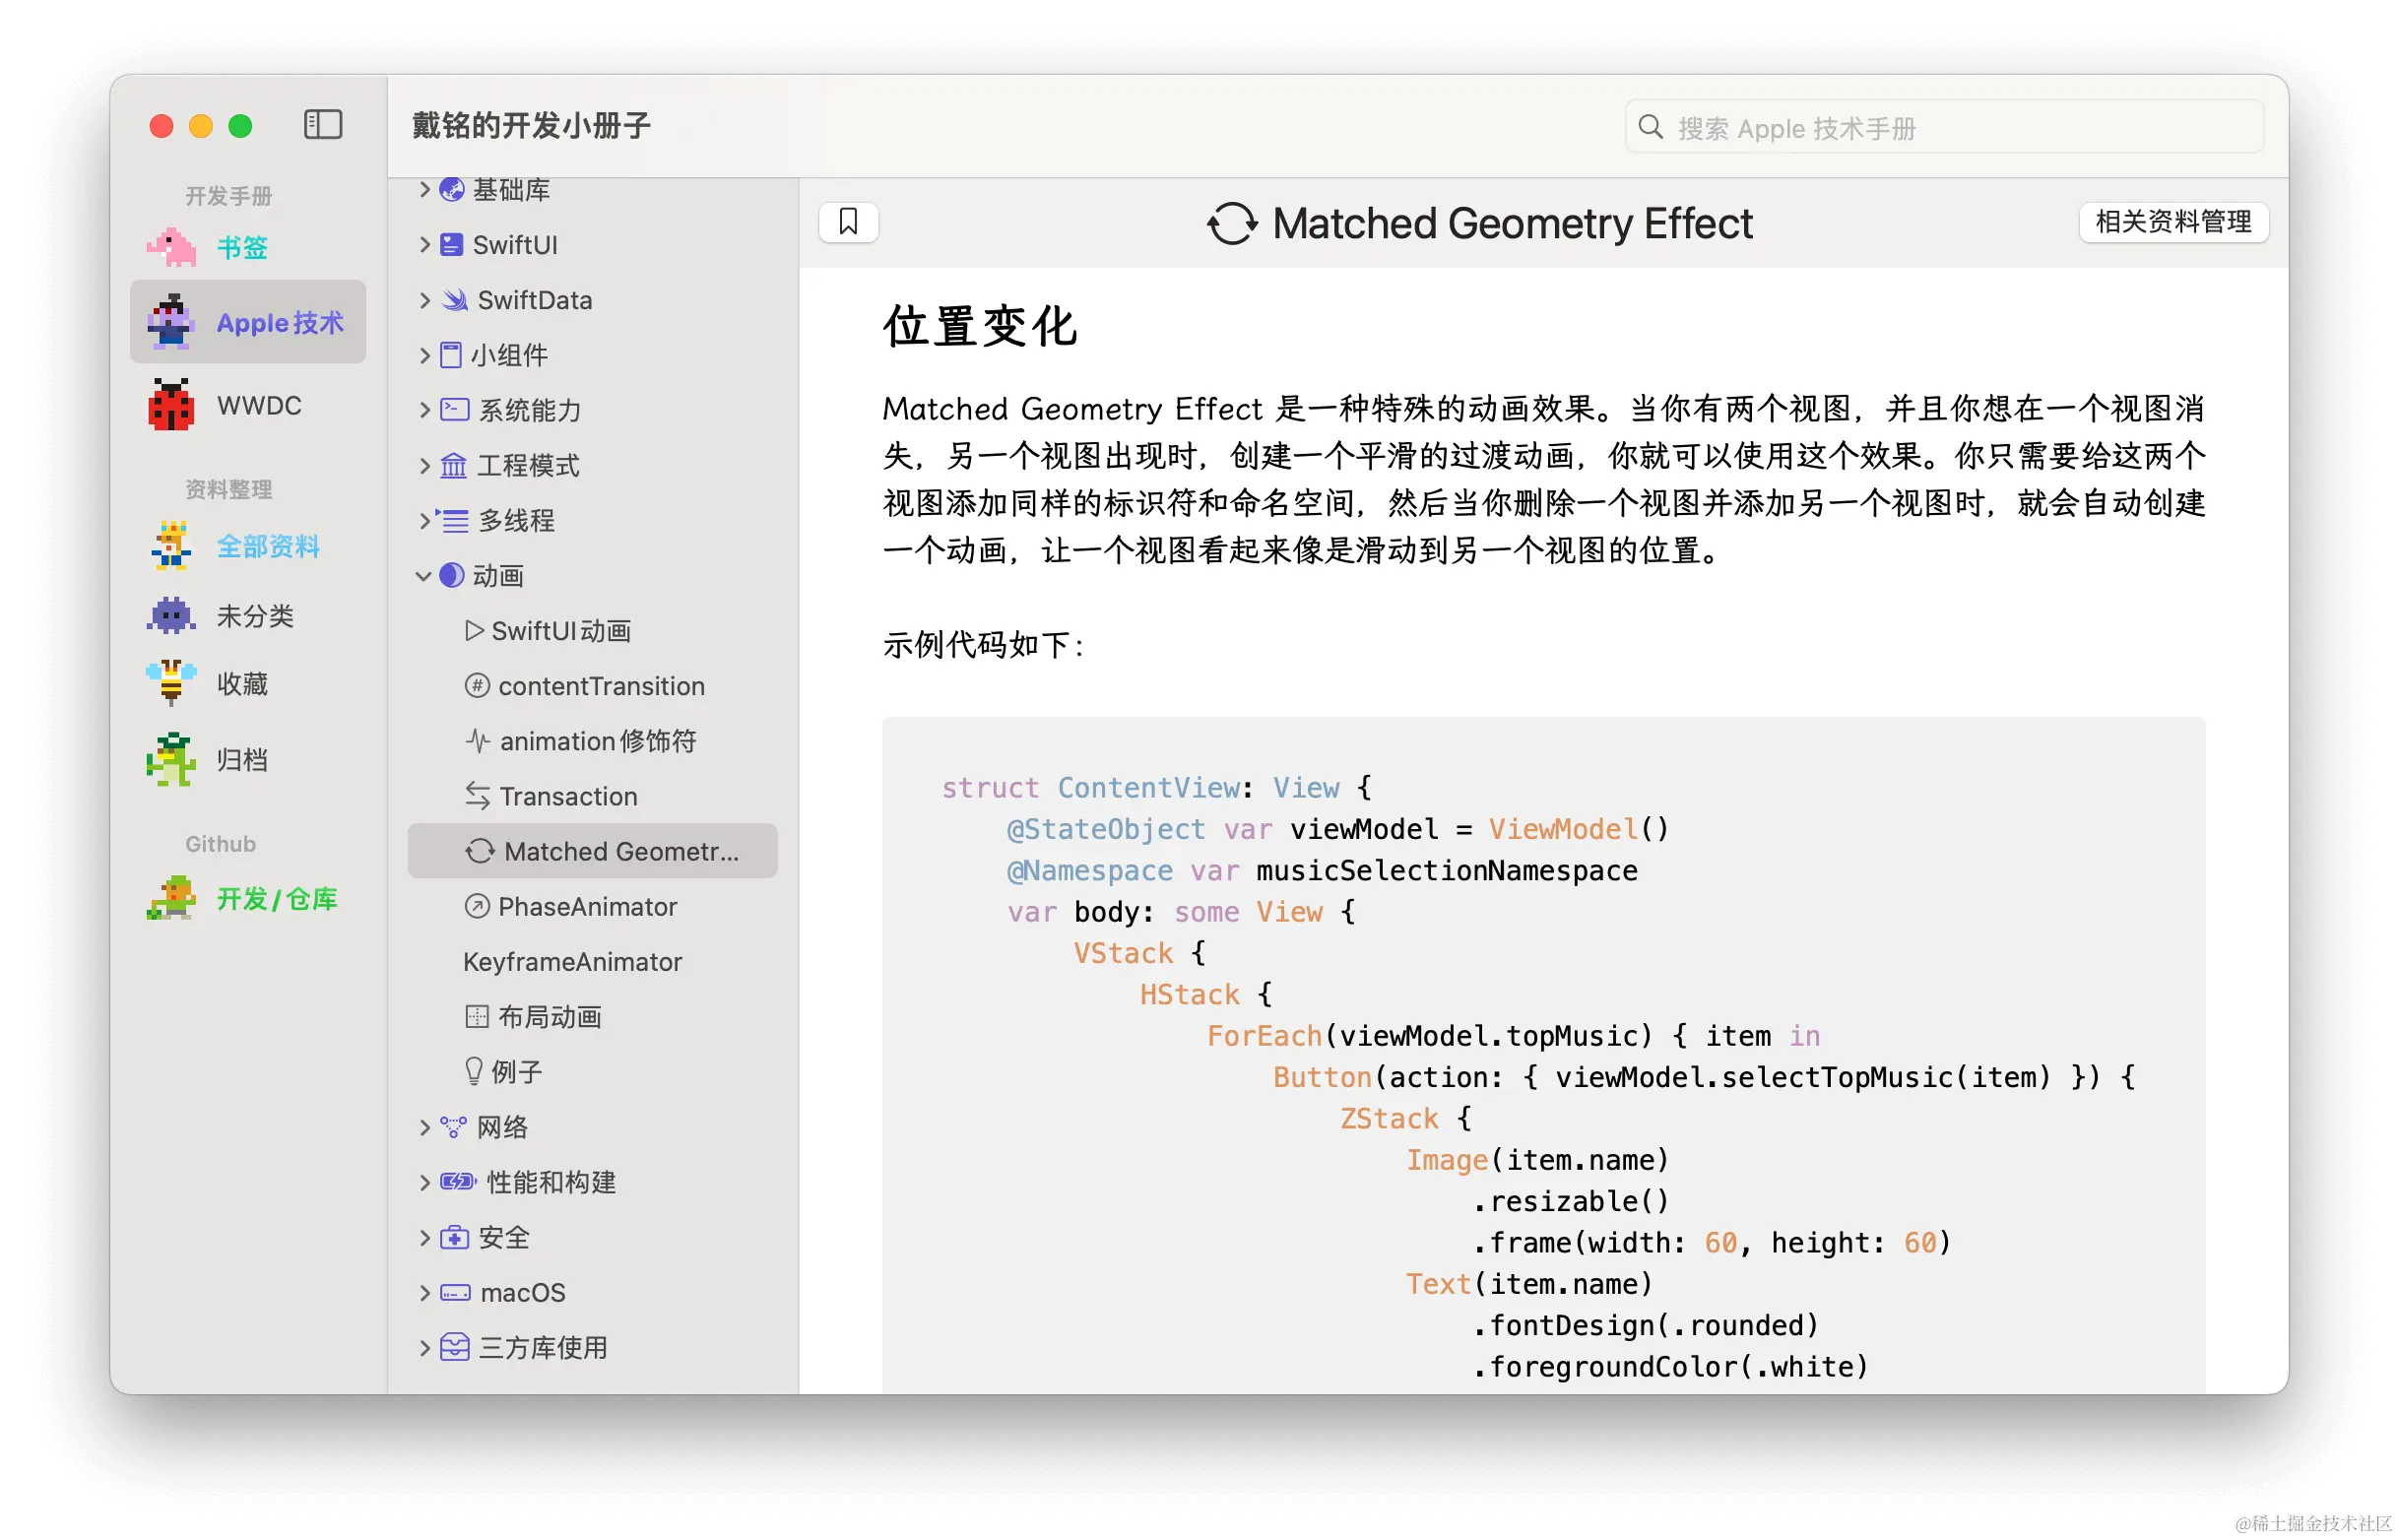
Task: Expand the SwiftUI tree section
Action: (424, 244)
